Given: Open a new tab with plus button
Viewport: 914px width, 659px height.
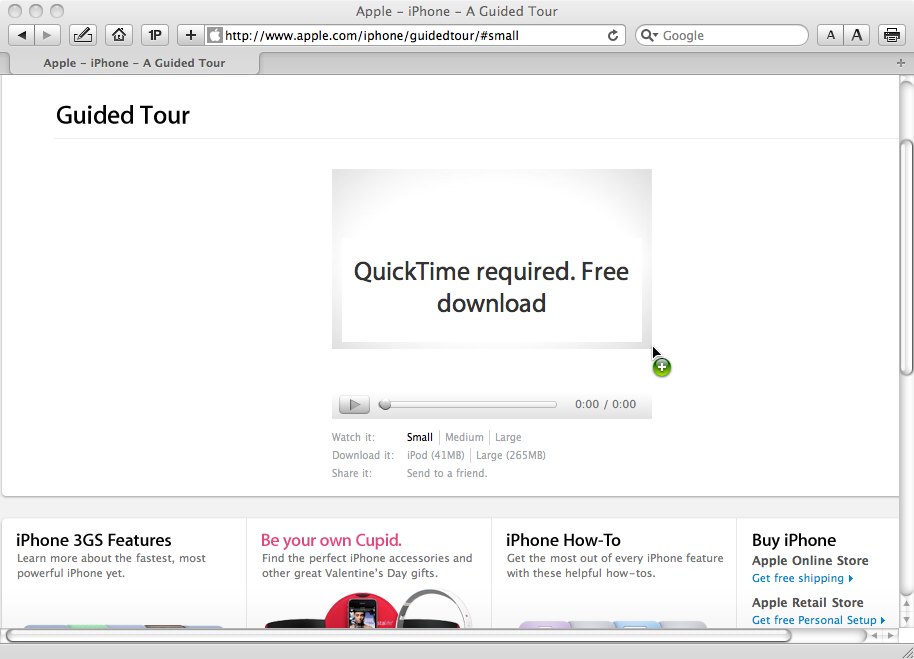Looking at the screenshot, I should (x=901, y=63).
